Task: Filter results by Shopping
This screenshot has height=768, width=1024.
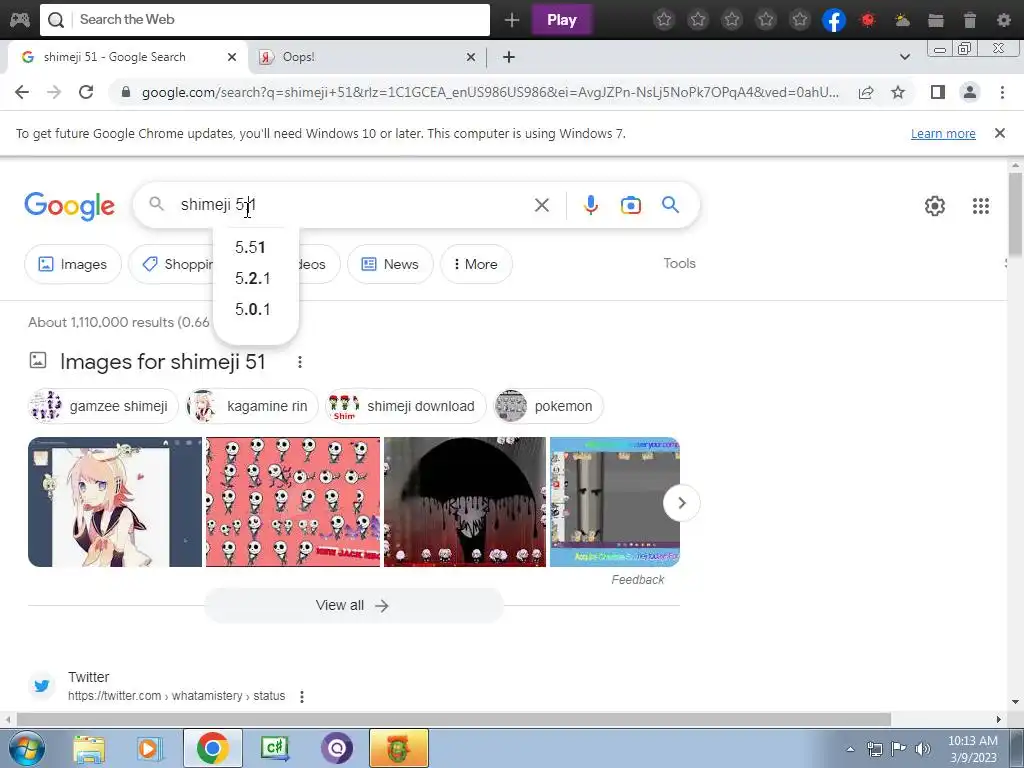Action: pyautogui.click(x=171, y=264)
